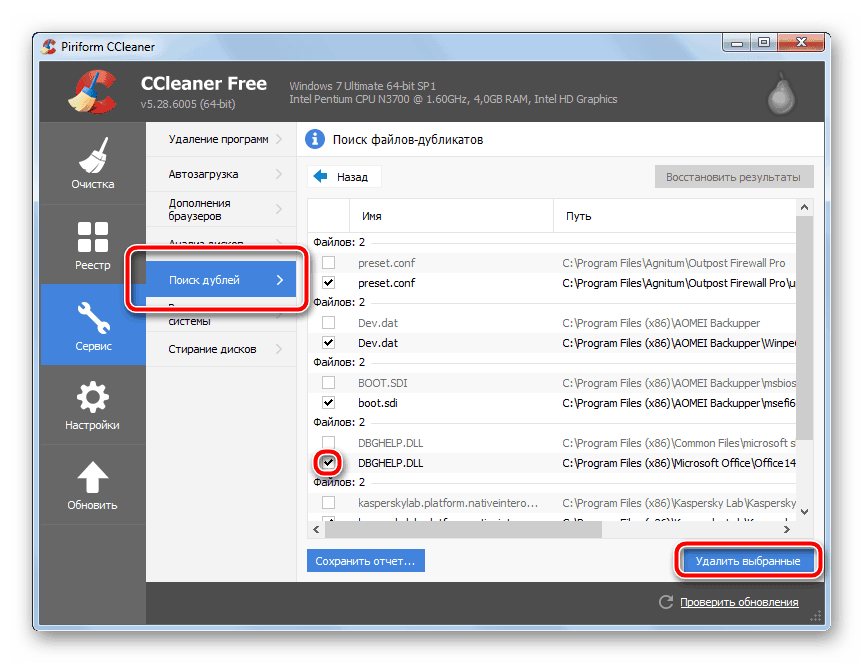Open Настройки gear settings
864x664 pixels.
(93, 405)
